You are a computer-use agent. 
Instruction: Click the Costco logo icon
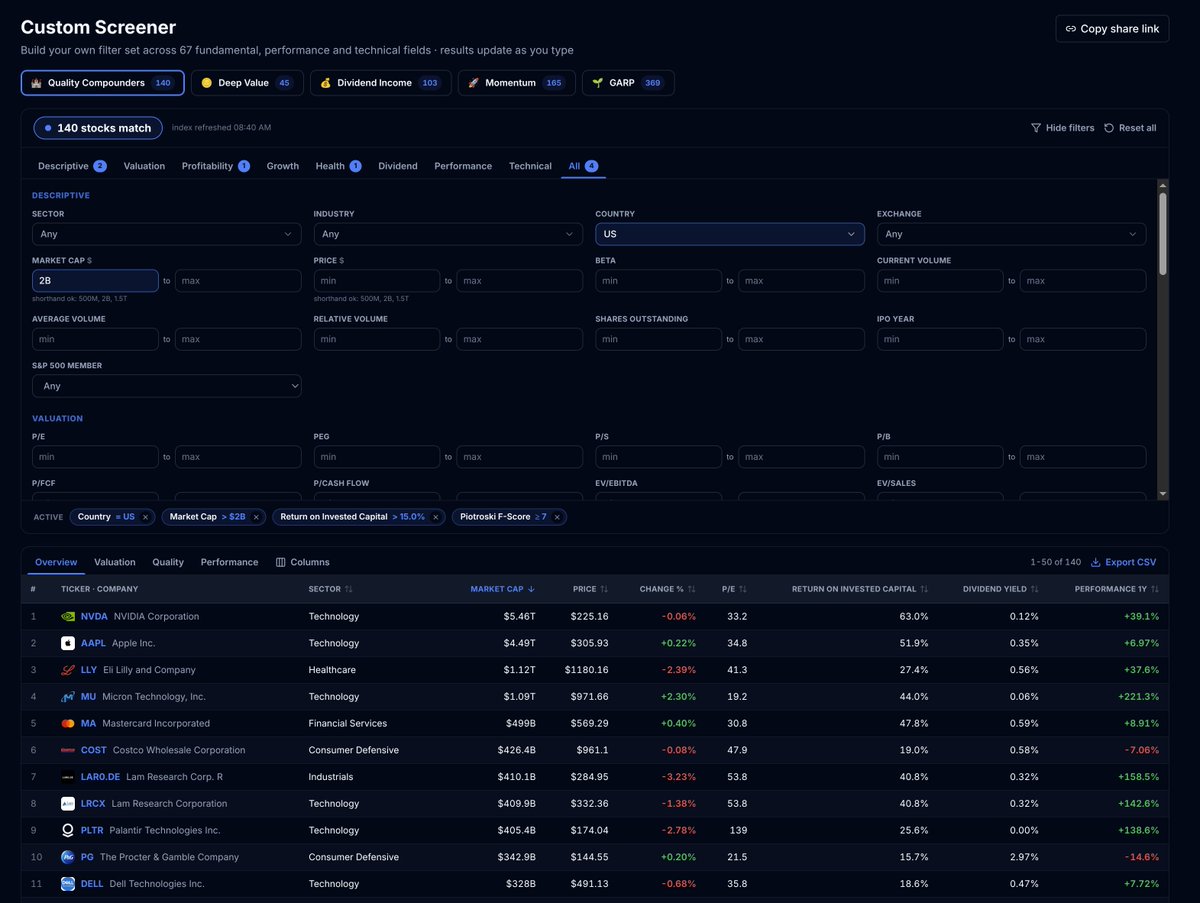[x=68, y=750]
